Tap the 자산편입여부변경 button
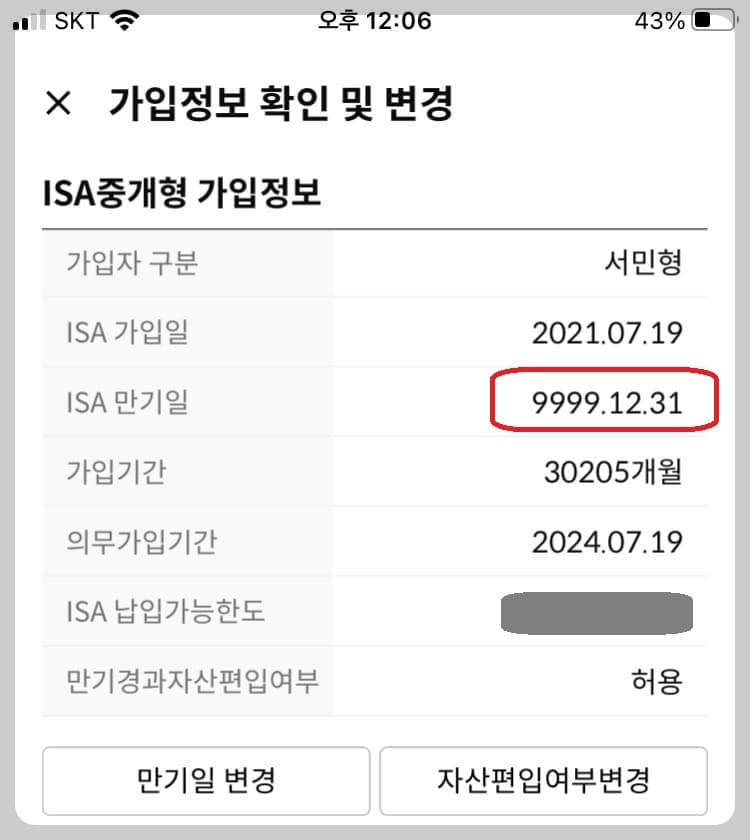The width and height of the screenshot is (750, 840). pos(546,781)
